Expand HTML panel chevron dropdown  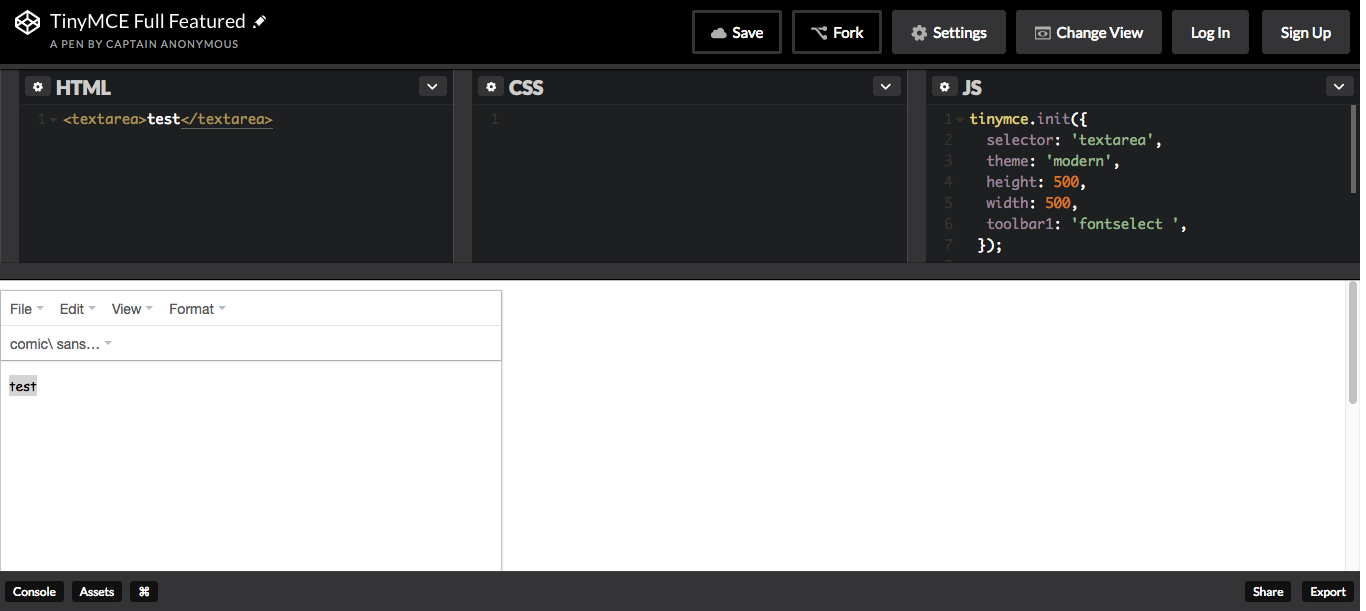[x=432, y=87]
